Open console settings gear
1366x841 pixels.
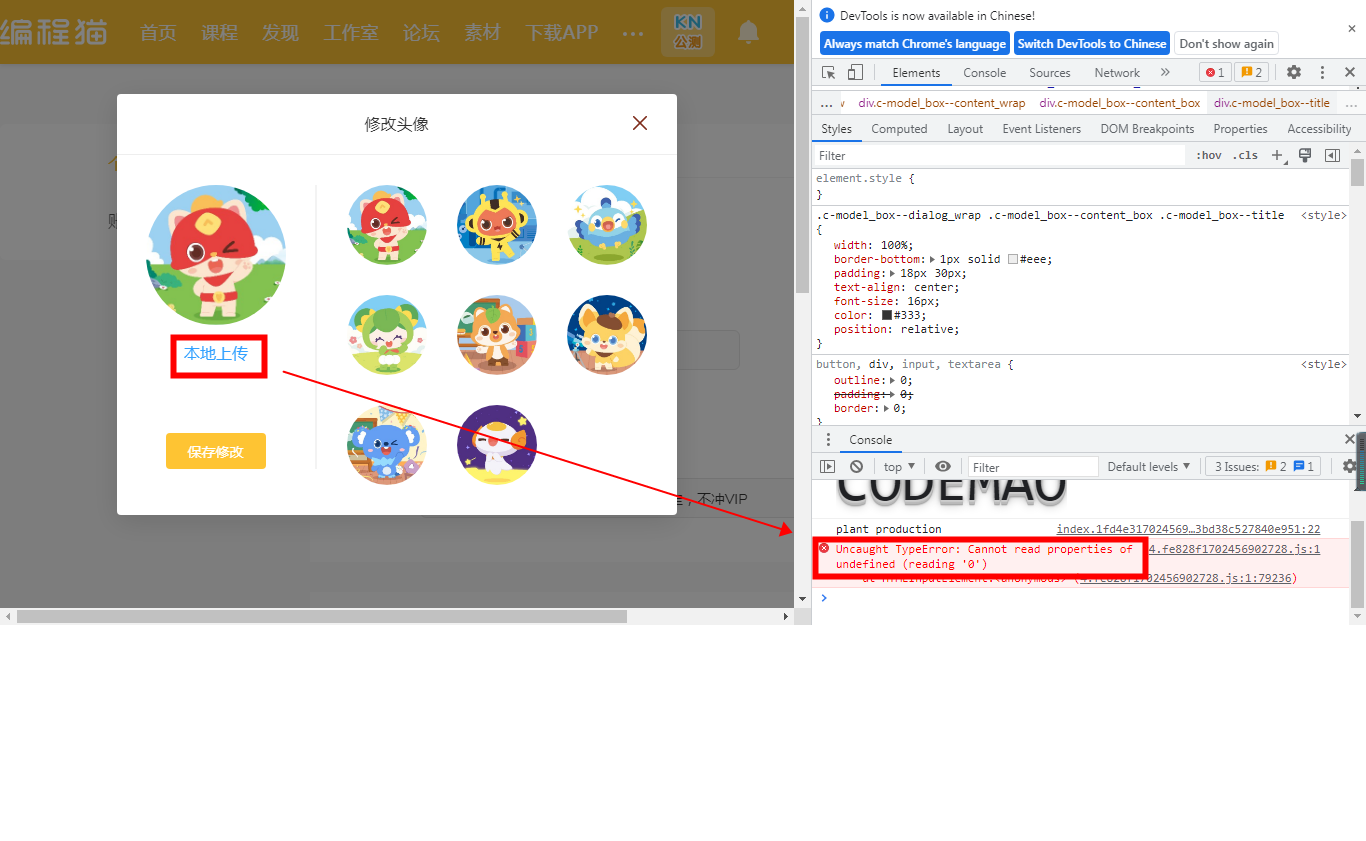(1349, 466)
